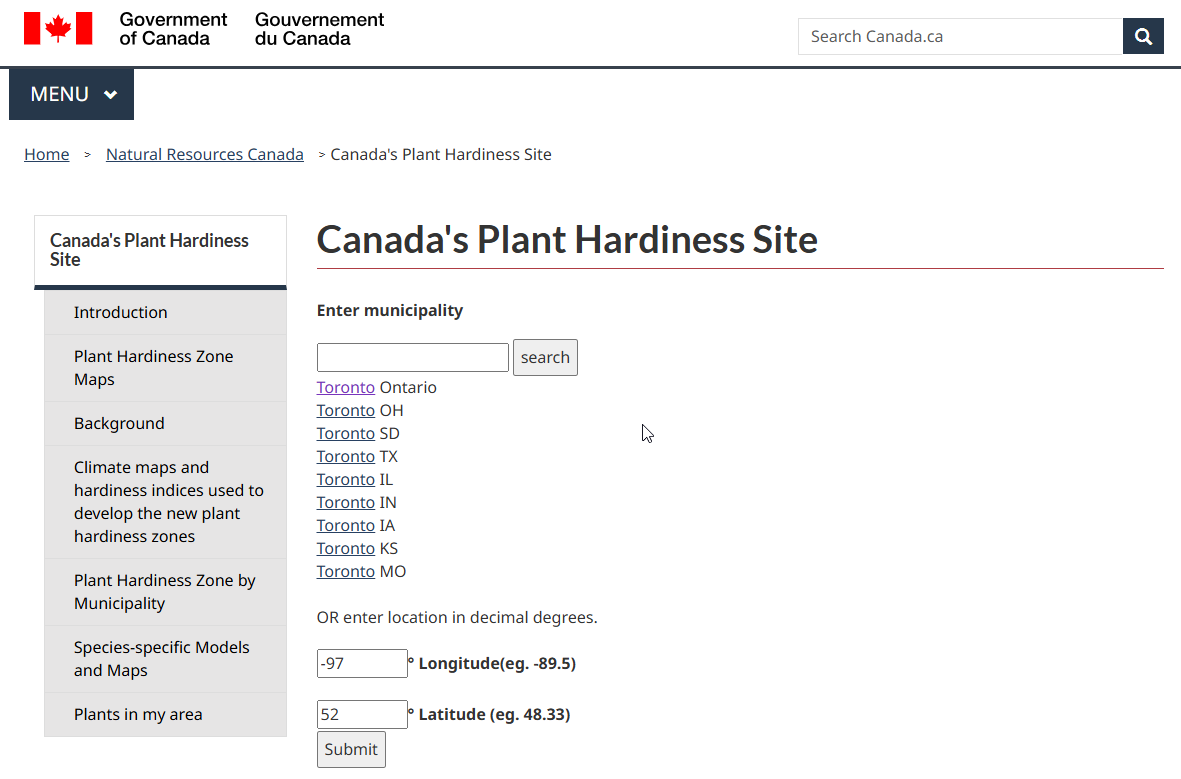Screen dimensions: 1181x779
Task: Click the Latitude input field
Action: 362,714
